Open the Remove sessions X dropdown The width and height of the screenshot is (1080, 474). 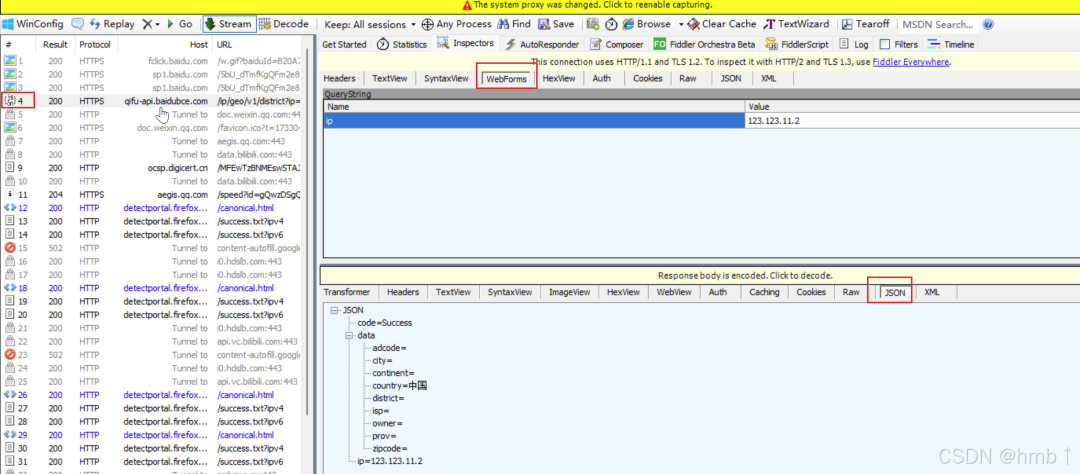click(x=150, y=24)
